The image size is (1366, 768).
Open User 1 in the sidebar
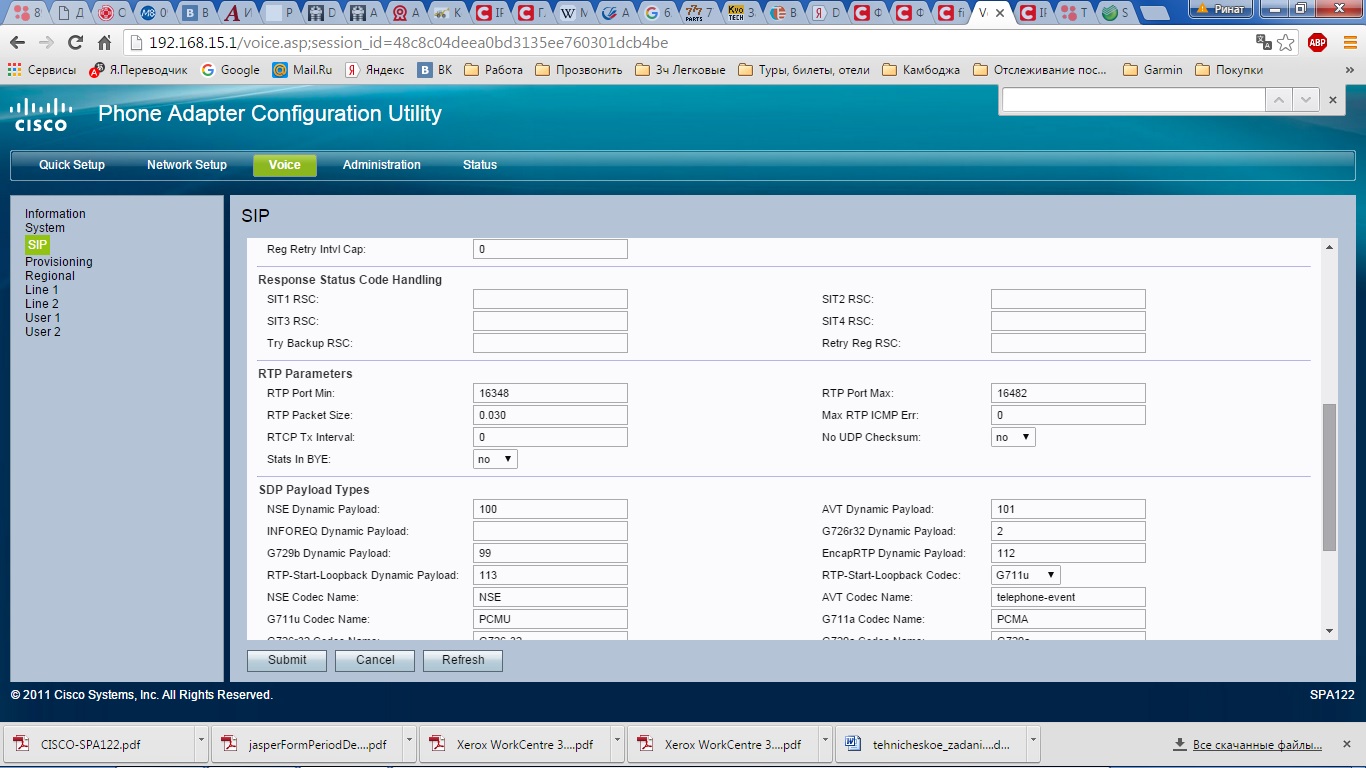43,318
